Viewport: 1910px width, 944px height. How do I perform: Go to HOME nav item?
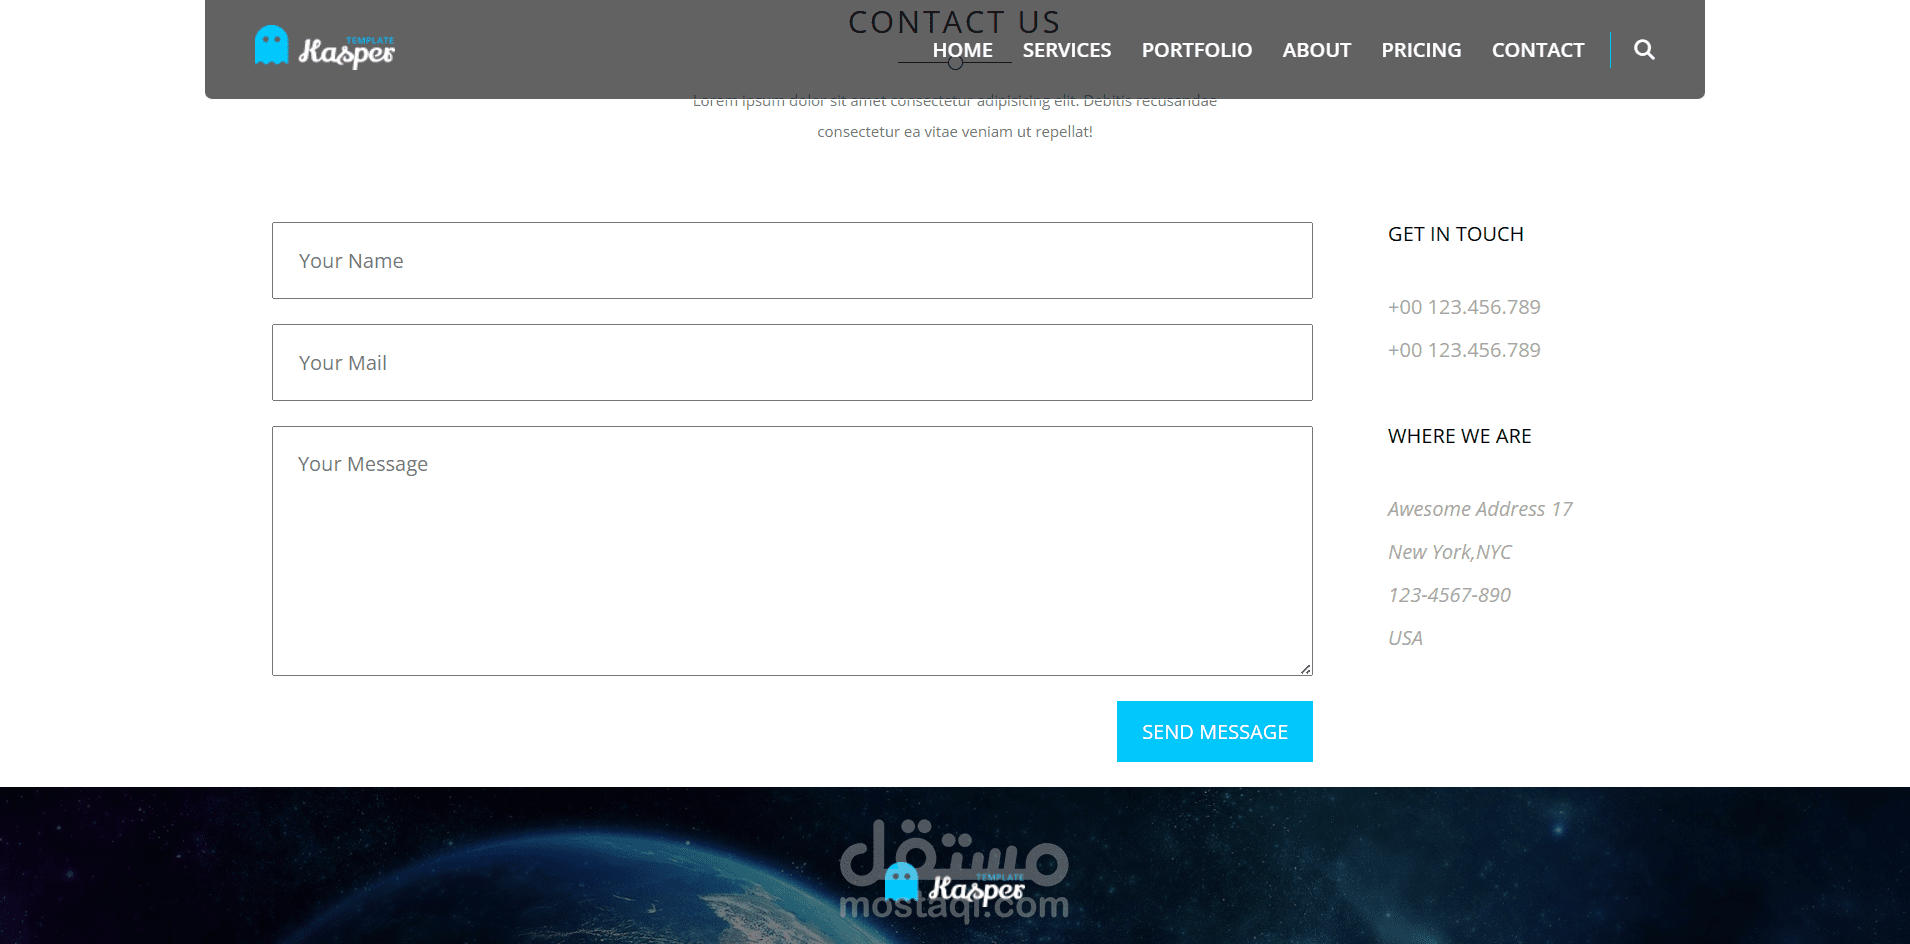962,50
